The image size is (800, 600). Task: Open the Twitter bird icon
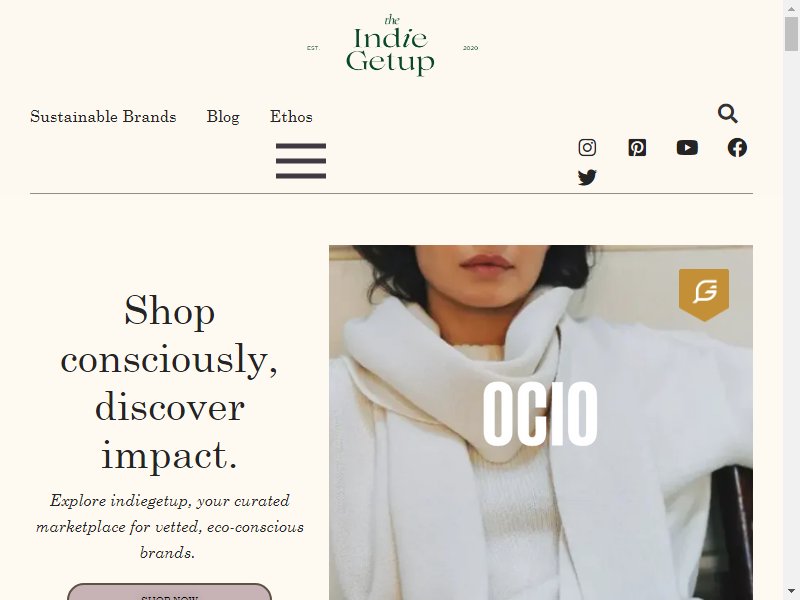[x=587, y=178]
